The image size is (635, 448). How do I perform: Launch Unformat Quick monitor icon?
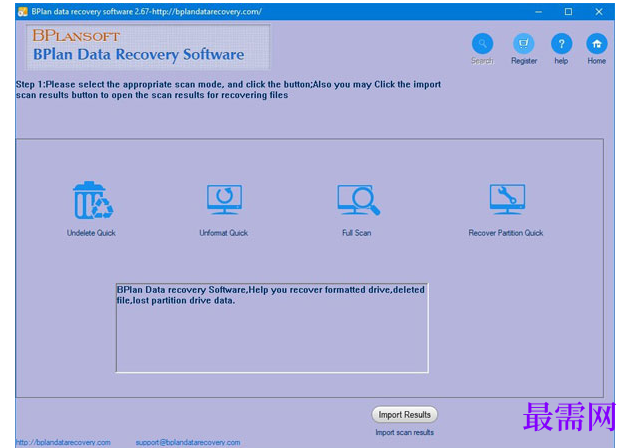(224, 200)
